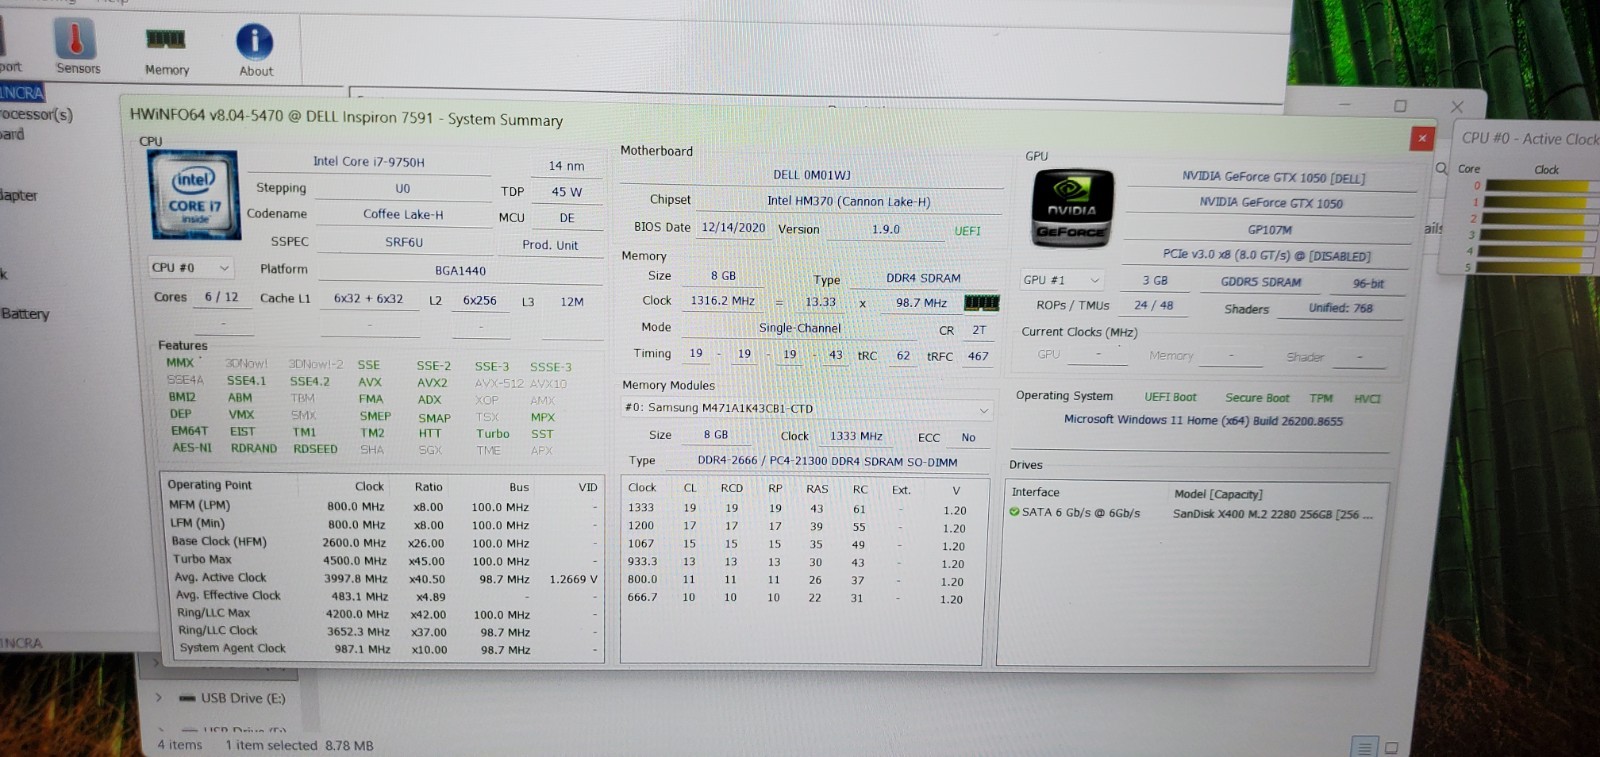Click the Intel Core i7-9750H name field

[369, 162]
